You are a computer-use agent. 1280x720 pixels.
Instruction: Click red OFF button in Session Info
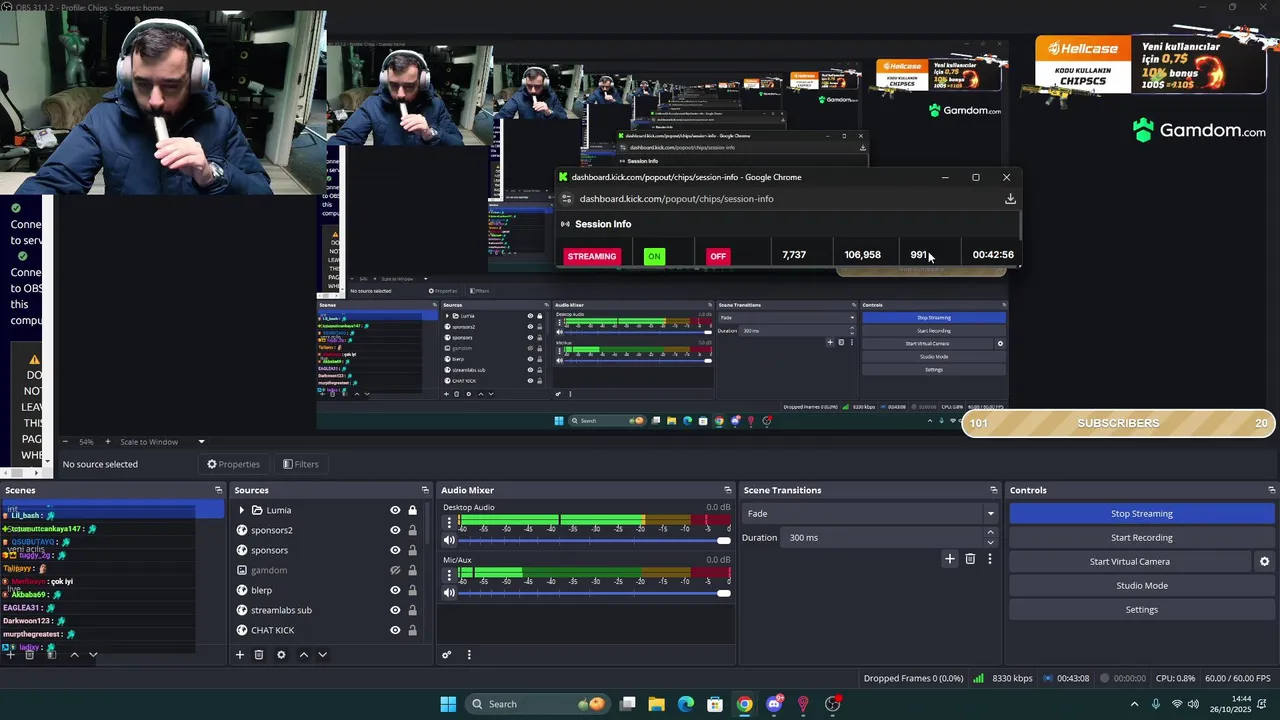click(718, 256)
